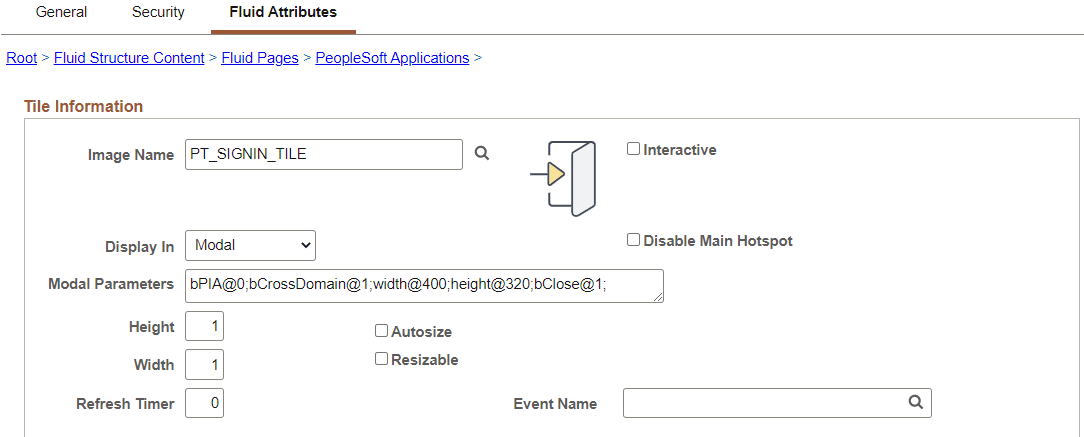Image resolution: width=1084 pixels, height=437 pixels.
Task: Navigate to the PeopleSoft Applications breadcrumb
Action: (x=393, y=58)
